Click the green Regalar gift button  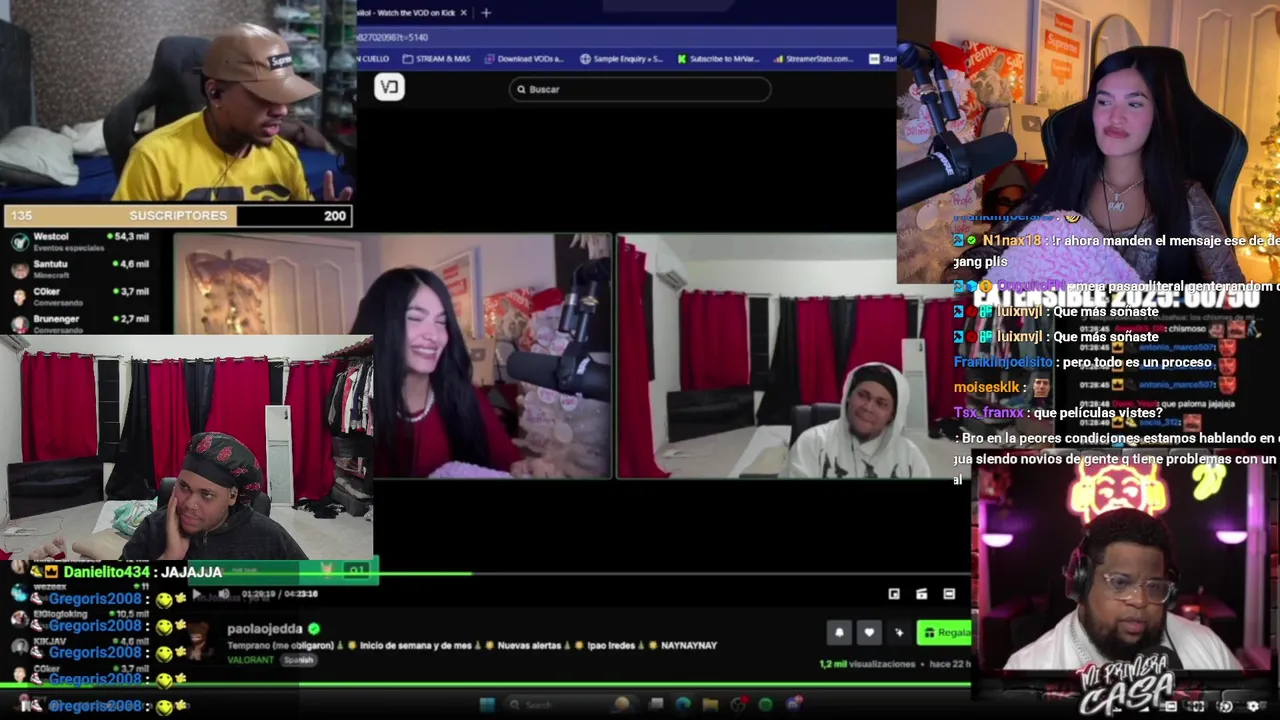[x=944, y=632]
